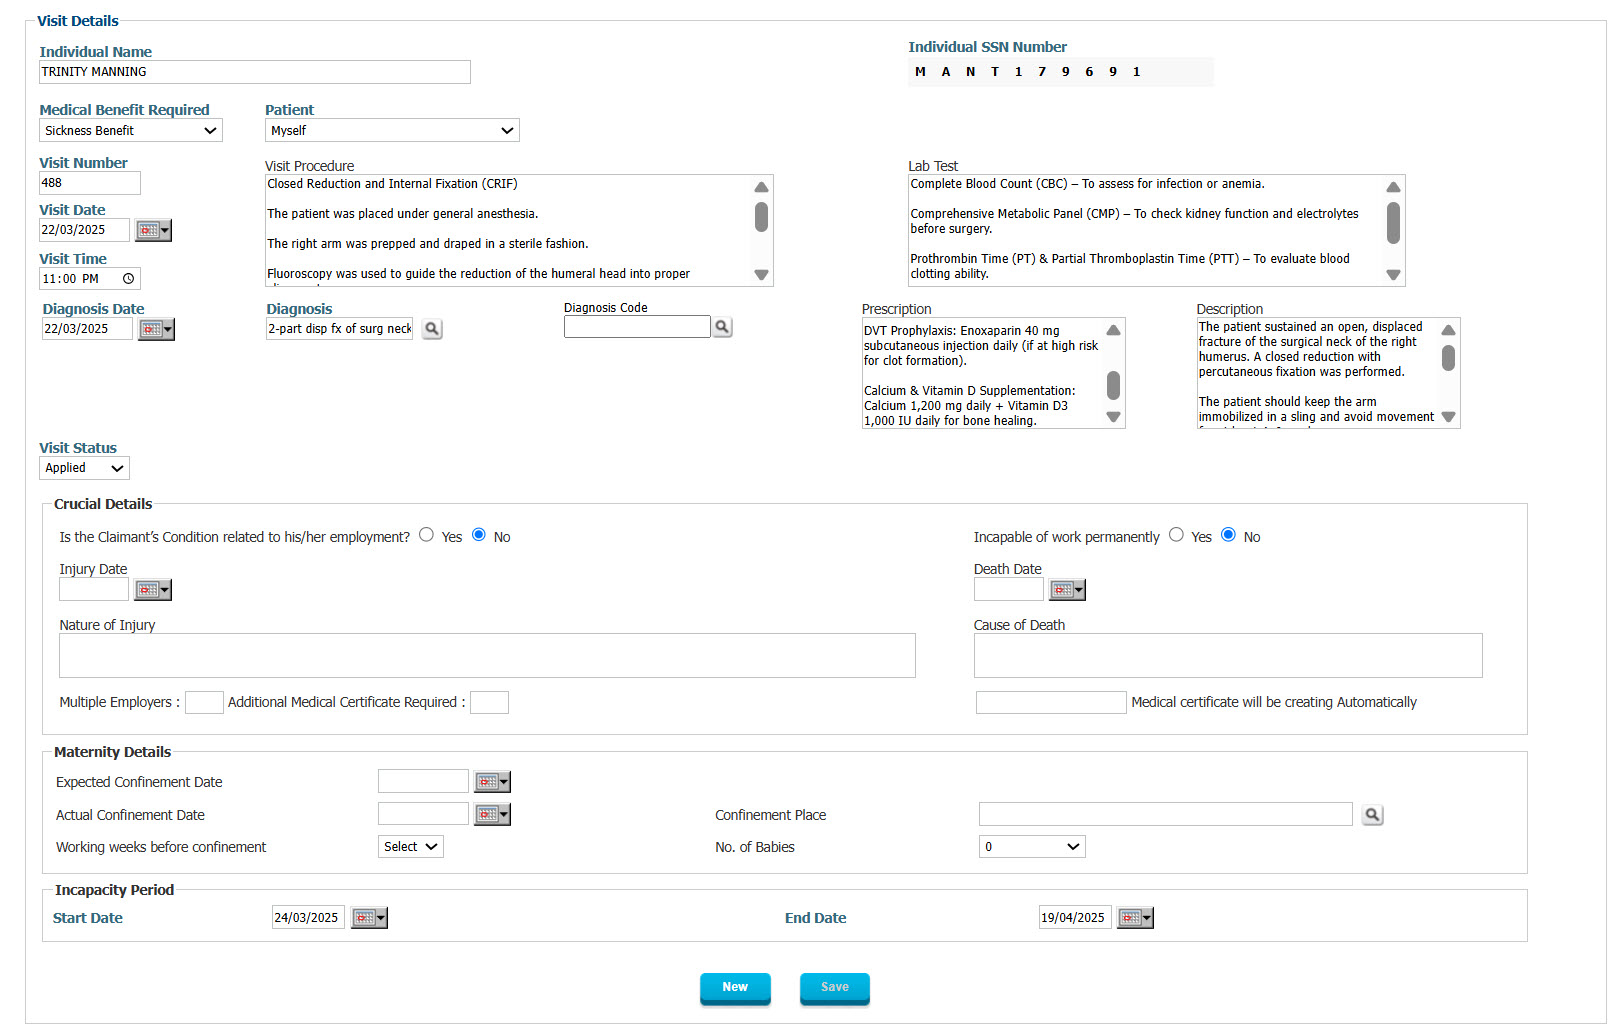Click the Description scrollbar thumb
The height and width of the screenshot is (1029, 1618).
tap(1449, 358)
